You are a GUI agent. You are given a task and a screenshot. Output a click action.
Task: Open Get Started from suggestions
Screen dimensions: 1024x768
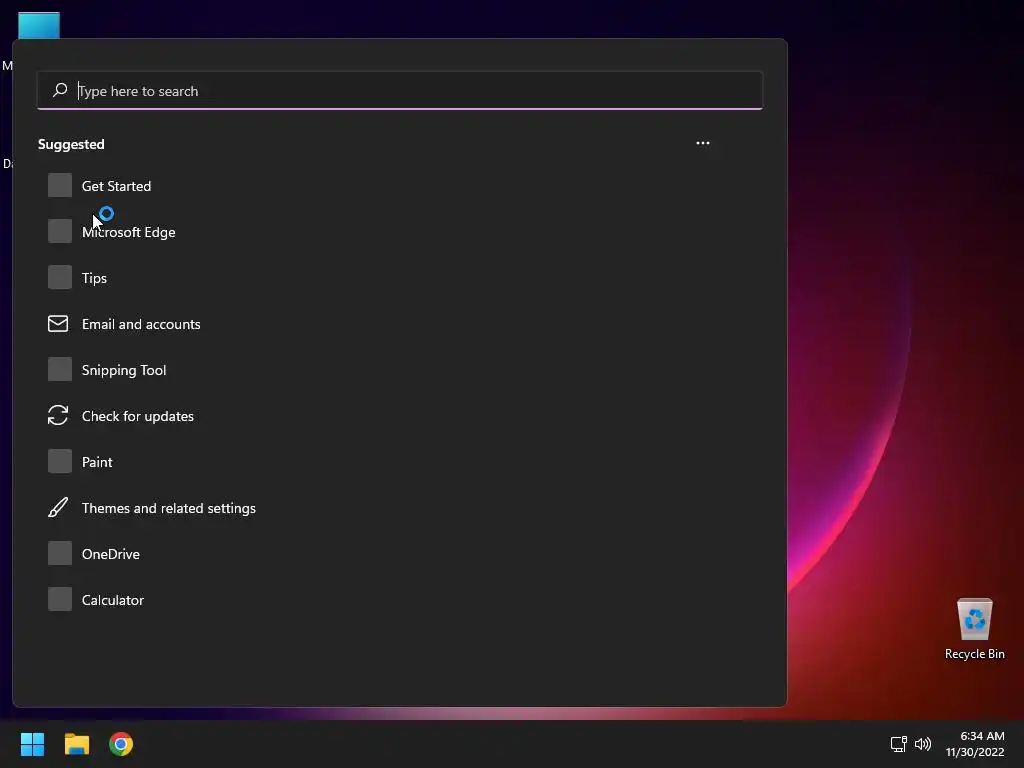coord(116,186)
